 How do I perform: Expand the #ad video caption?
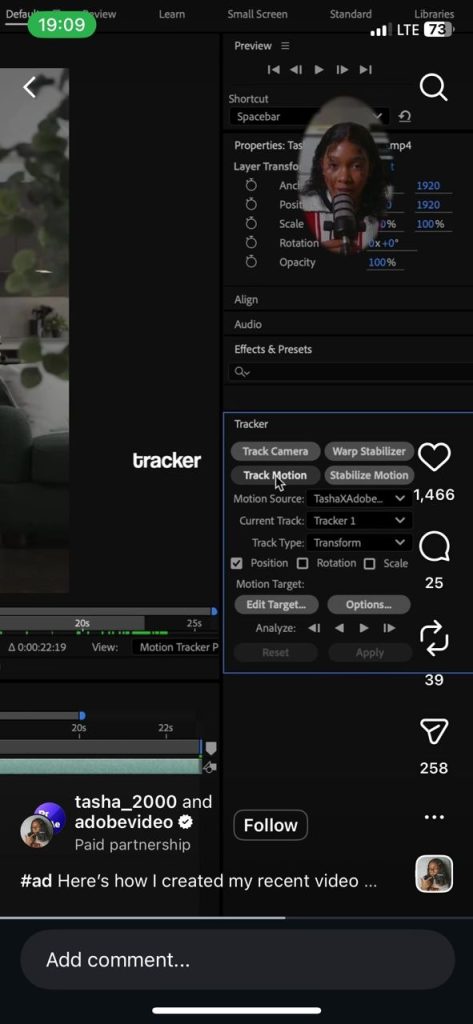pyautogui.click(x=199, y=881)
